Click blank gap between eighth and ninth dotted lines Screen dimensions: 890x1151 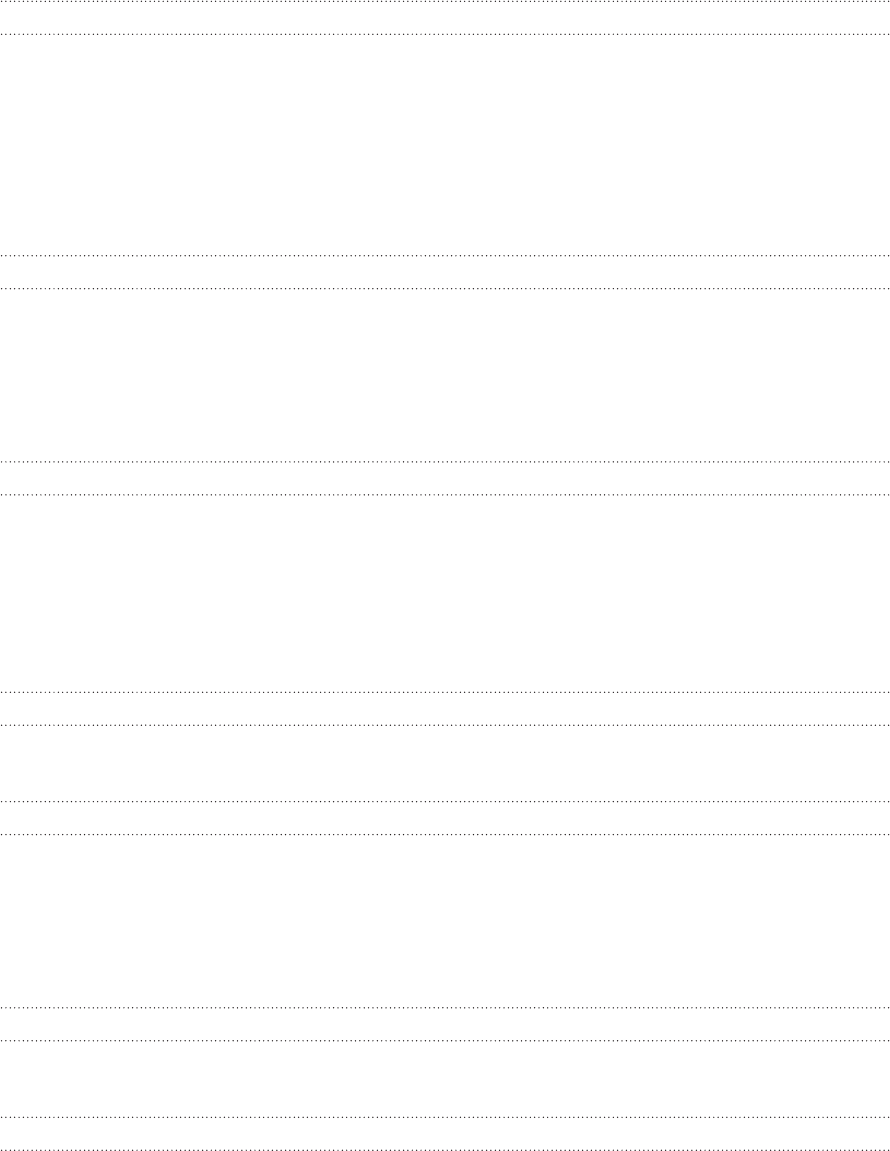tap(445, 763)
